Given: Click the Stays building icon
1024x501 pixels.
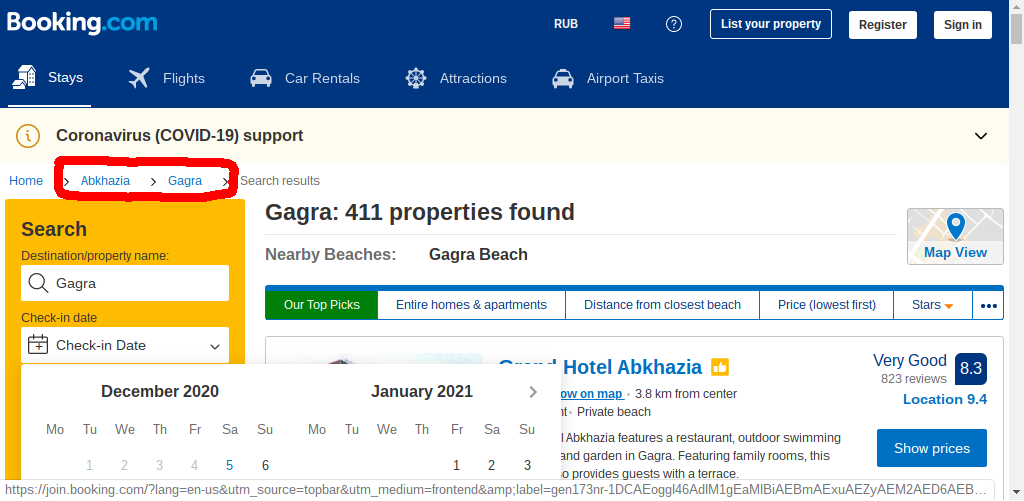Looking at the screenshot, I should (x=24, y=77).
